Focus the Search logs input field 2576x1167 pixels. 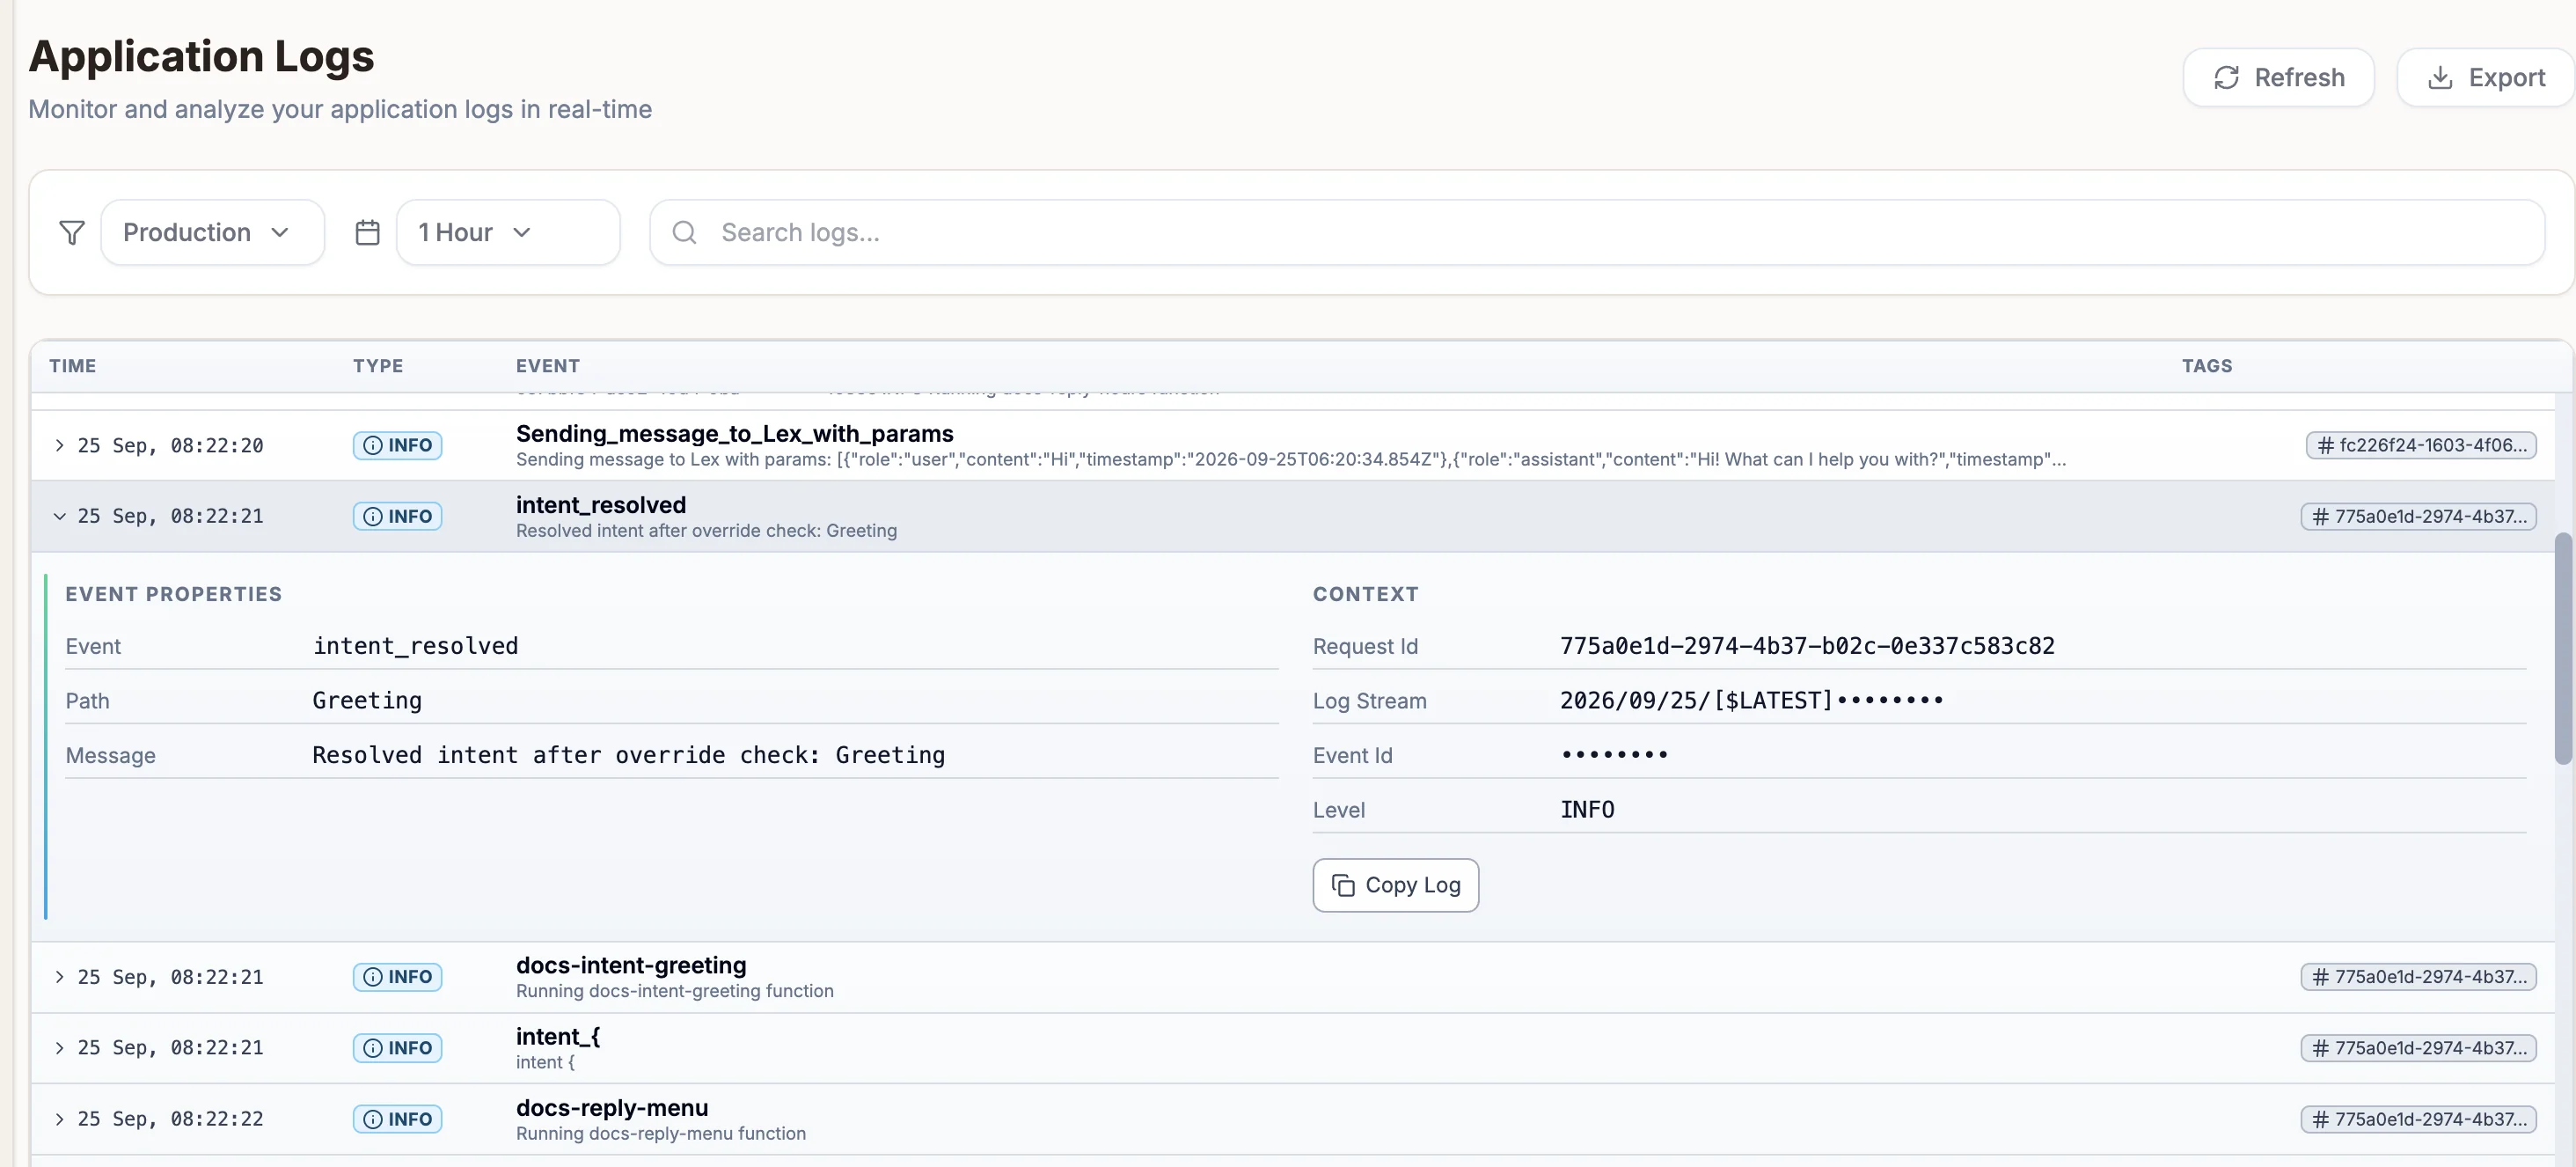[1597, 232]
